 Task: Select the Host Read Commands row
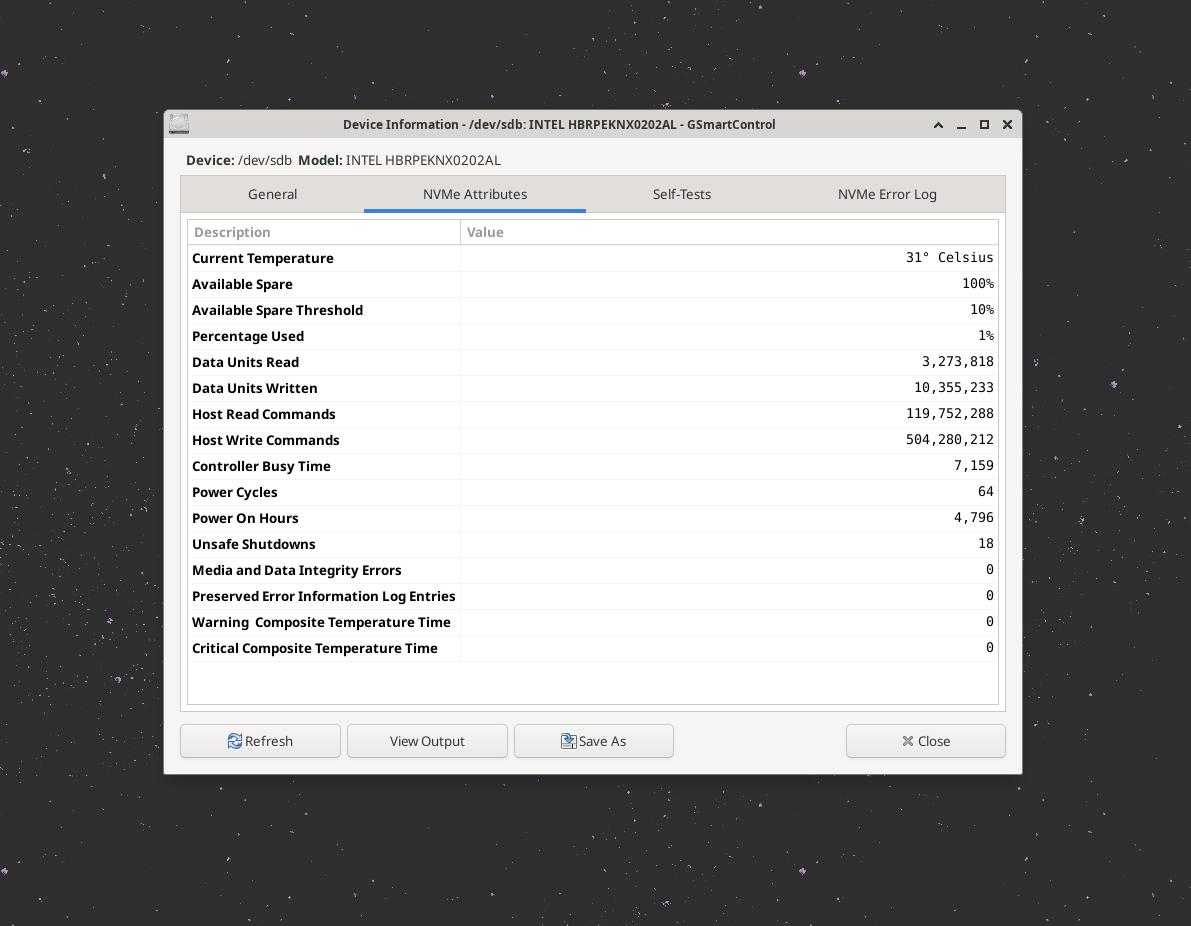592,414
